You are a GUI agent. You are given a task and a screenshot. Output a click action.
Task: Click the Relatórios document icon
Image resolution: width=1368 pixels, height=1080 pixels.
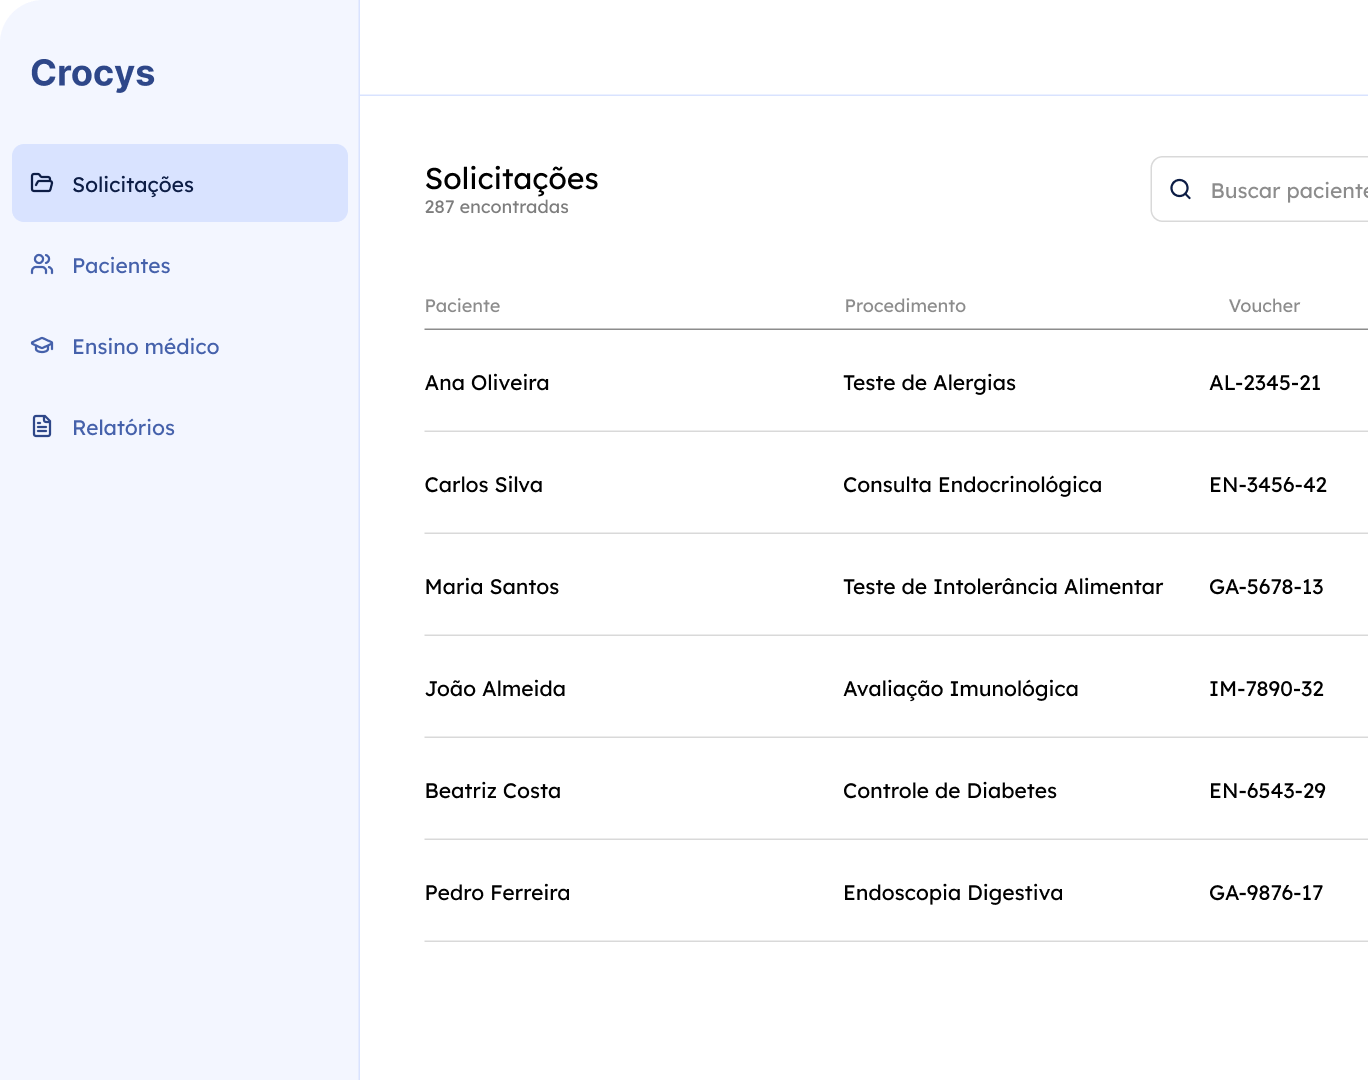42,426
